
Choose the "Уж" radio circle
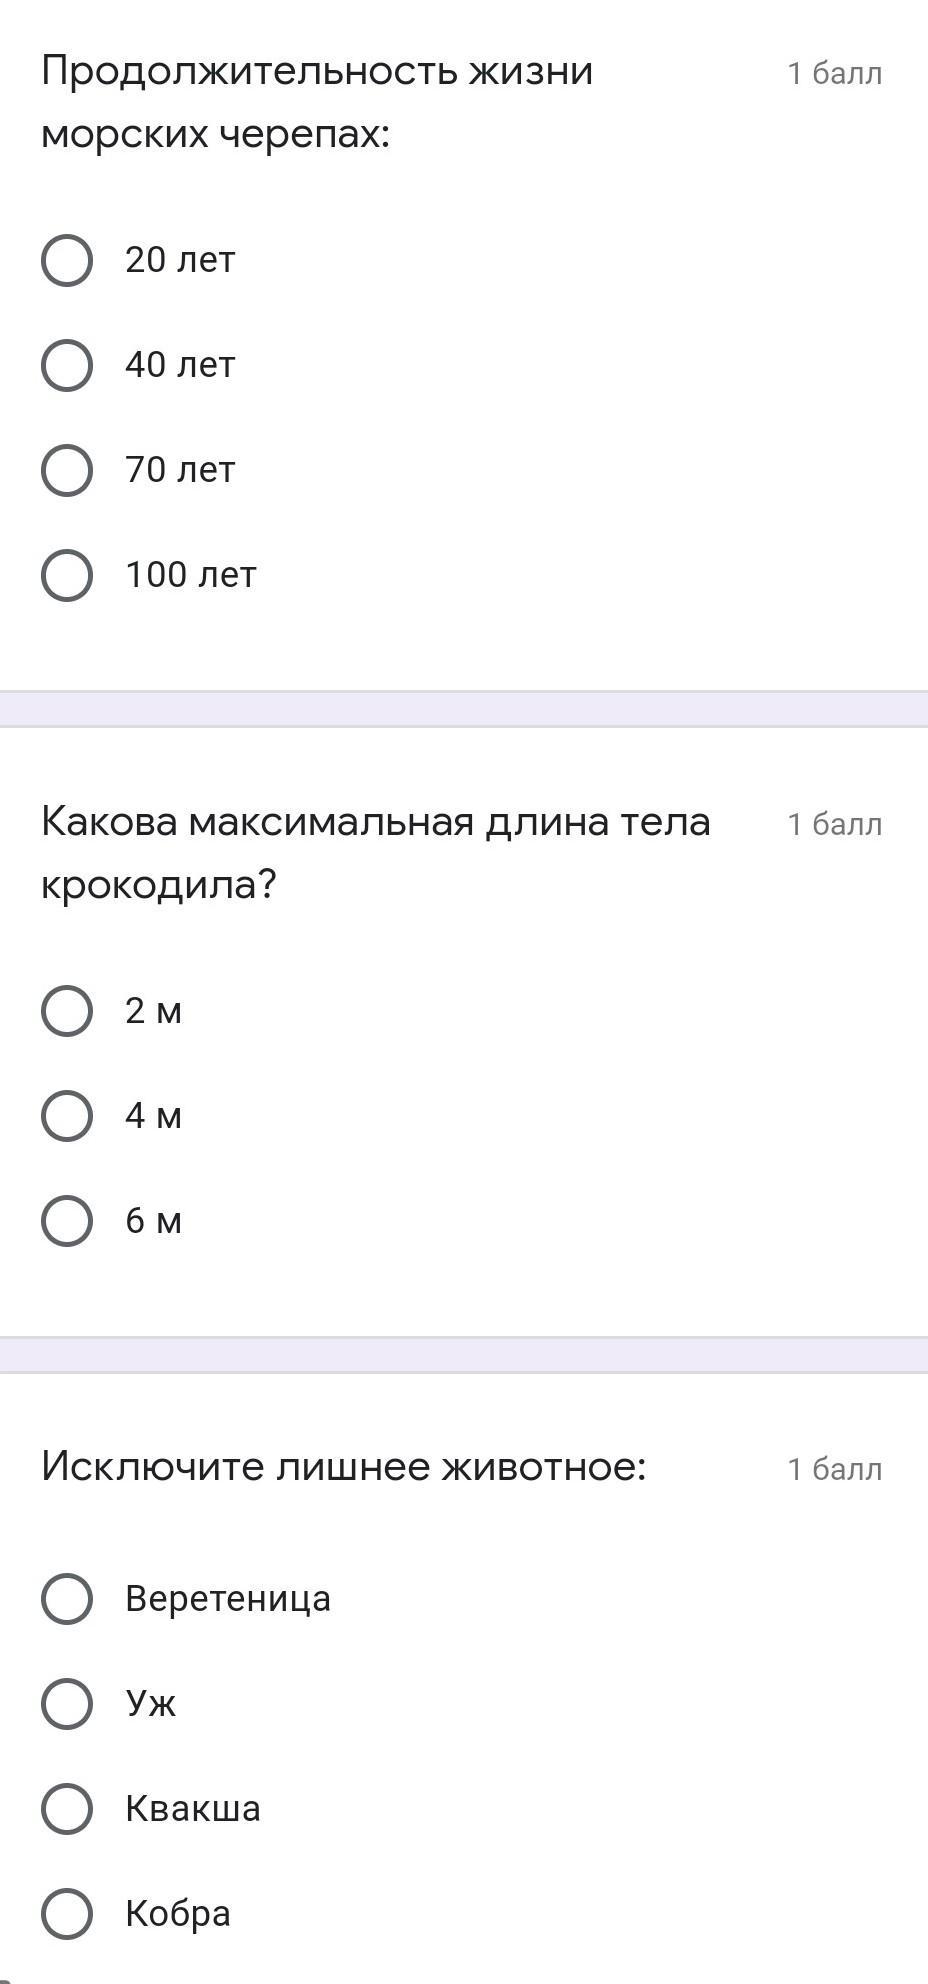coord(67,1703)
